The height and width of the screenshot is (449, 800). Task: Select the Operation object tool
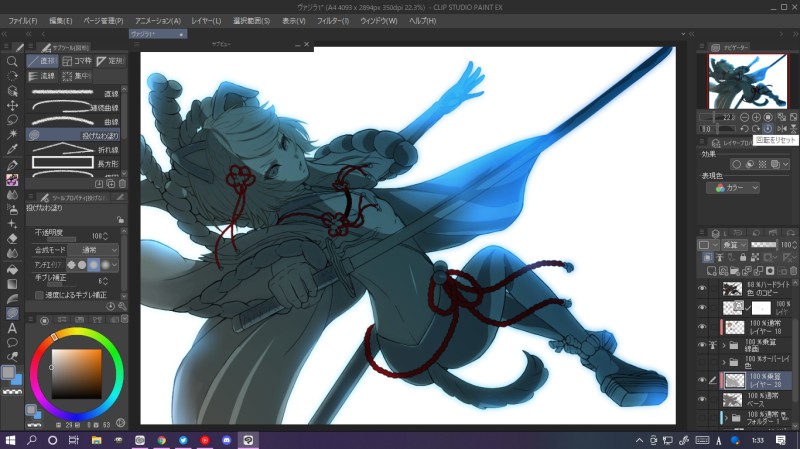12,91
